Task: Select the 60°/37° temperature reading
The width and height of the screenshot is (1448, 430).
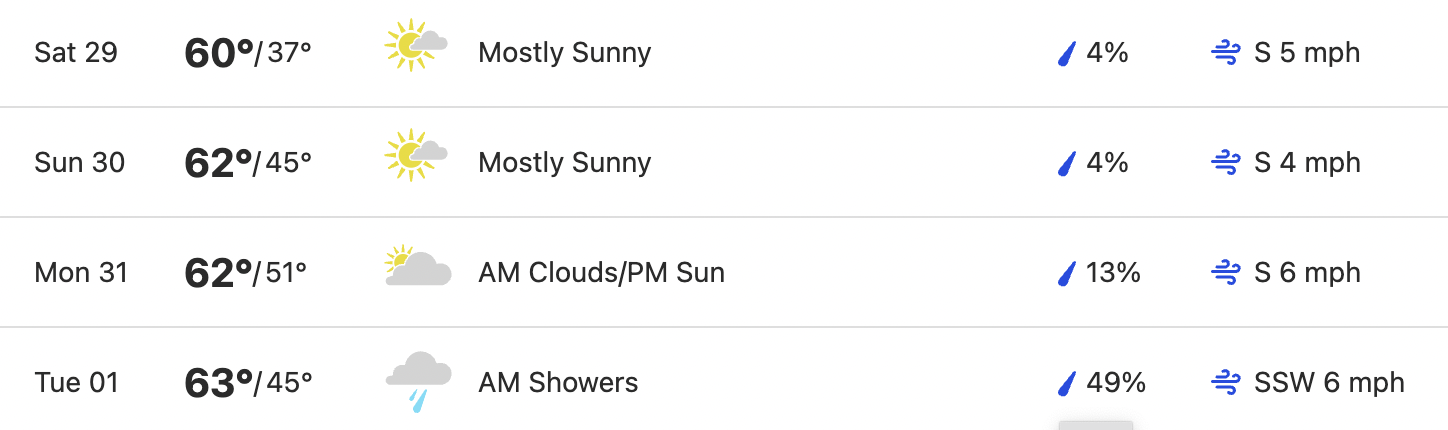Action: pyautogui.click(x=248, y=53)
